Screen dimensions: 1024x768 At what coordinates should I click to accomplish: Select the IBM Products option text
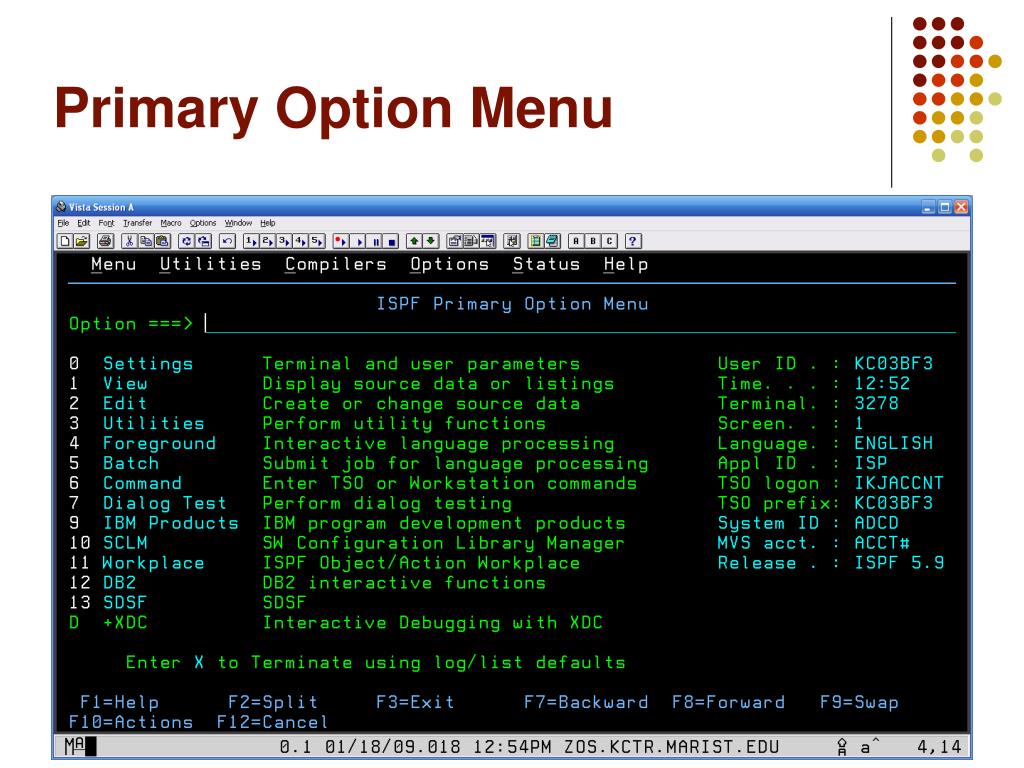tap(170, 523)
